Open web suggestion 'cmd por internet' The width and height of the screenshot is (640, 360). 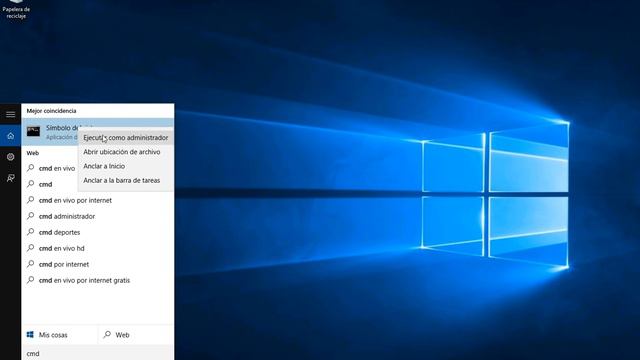pos(98,264)
